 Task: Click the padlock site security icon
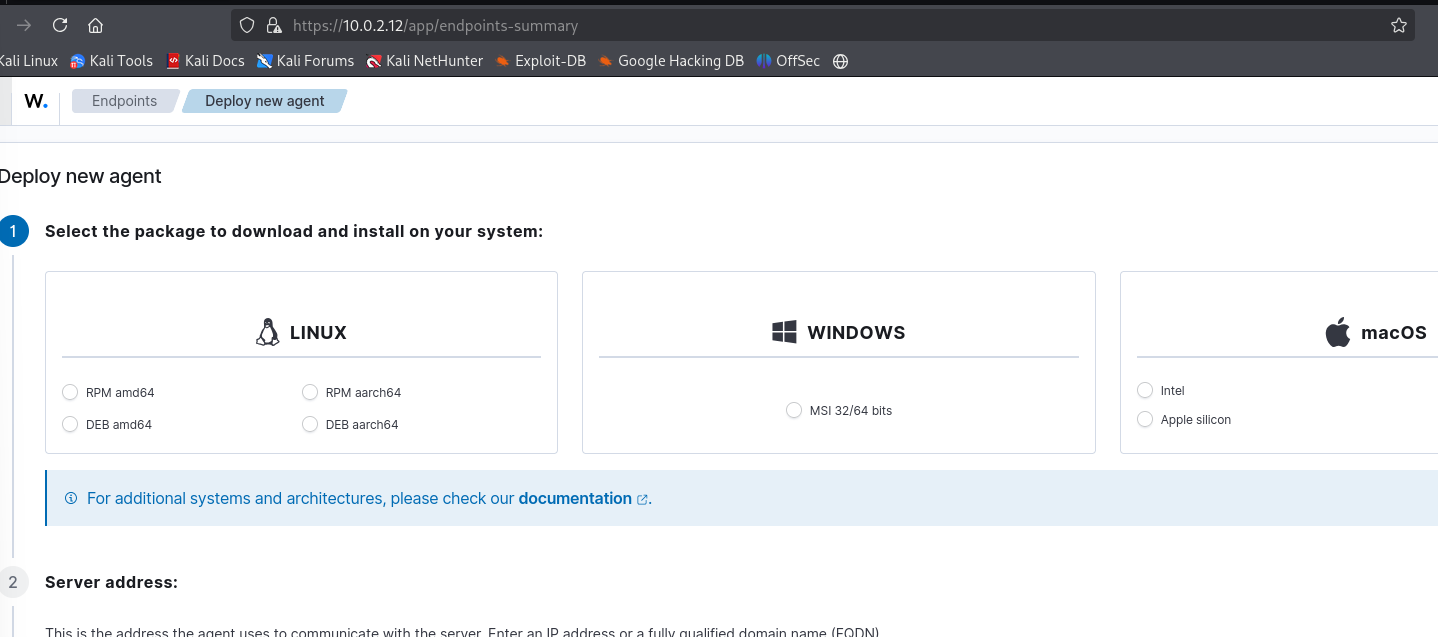[274, 26]
